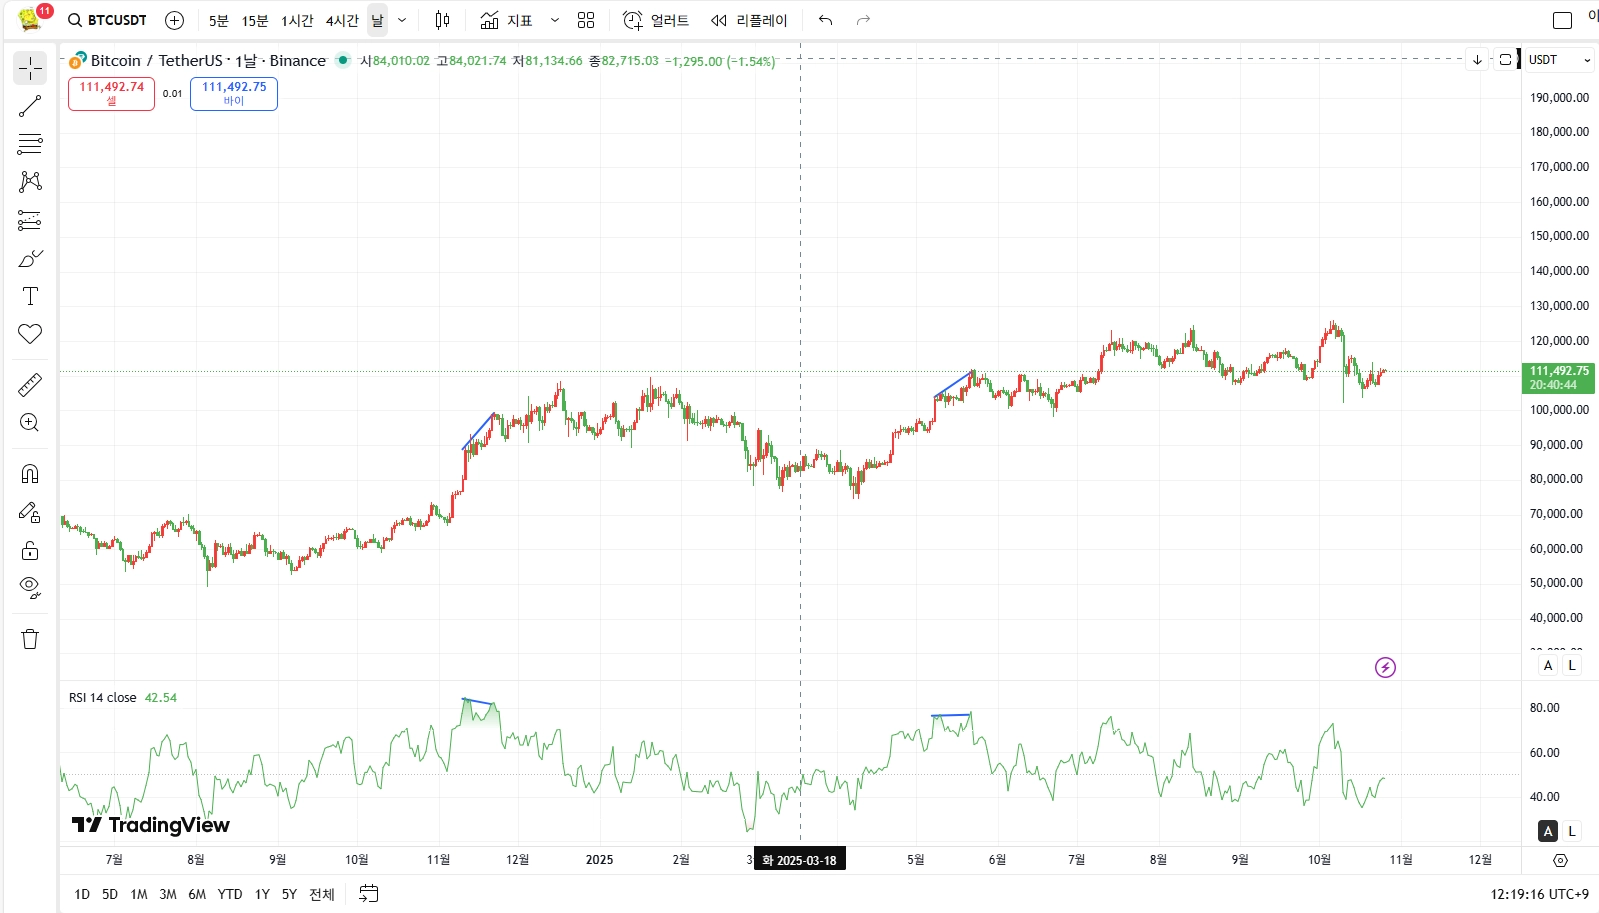The width and height of the screenshot is (1599, 913).
Task: Start bar replay with 리플레이
Action: (x=749, y=20)
